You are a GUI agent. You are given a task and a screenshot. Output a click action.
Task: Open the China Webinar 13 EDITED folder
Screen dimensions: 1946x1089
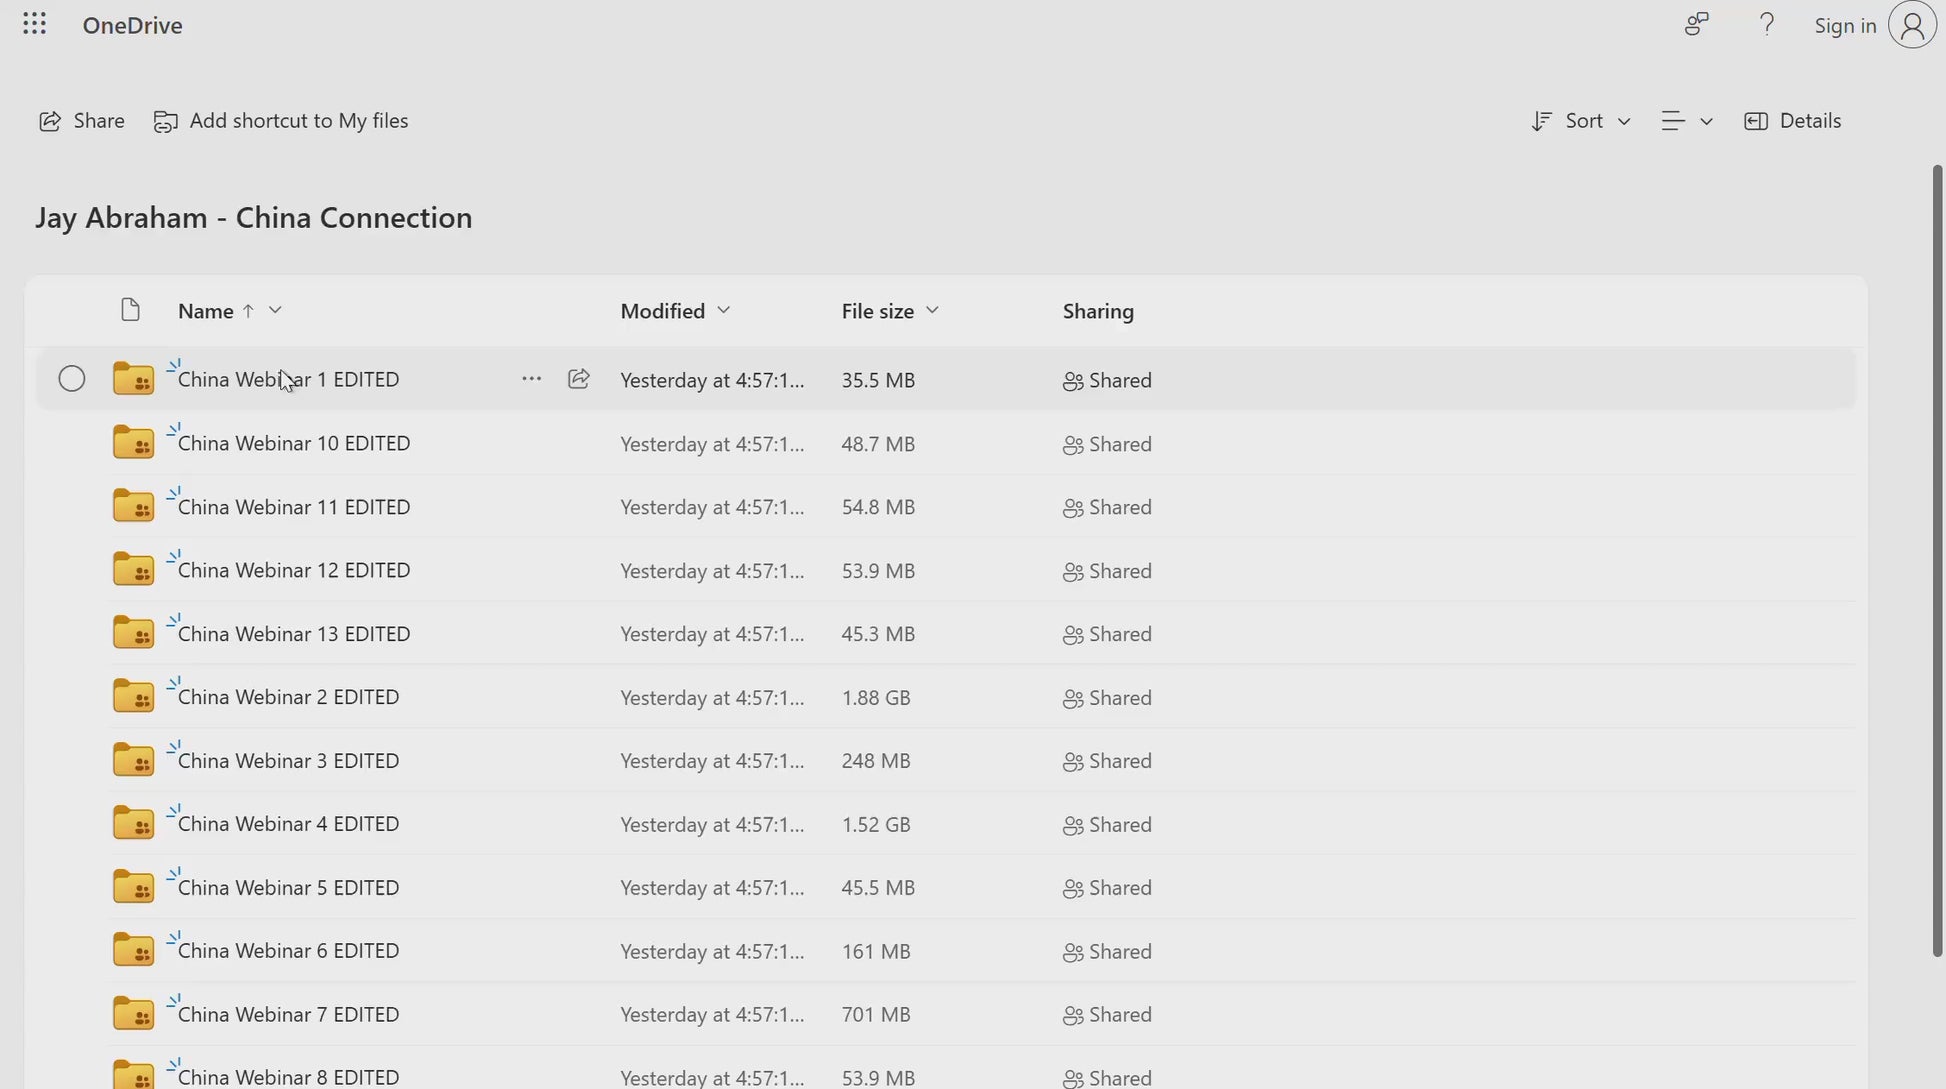point(294,634)
